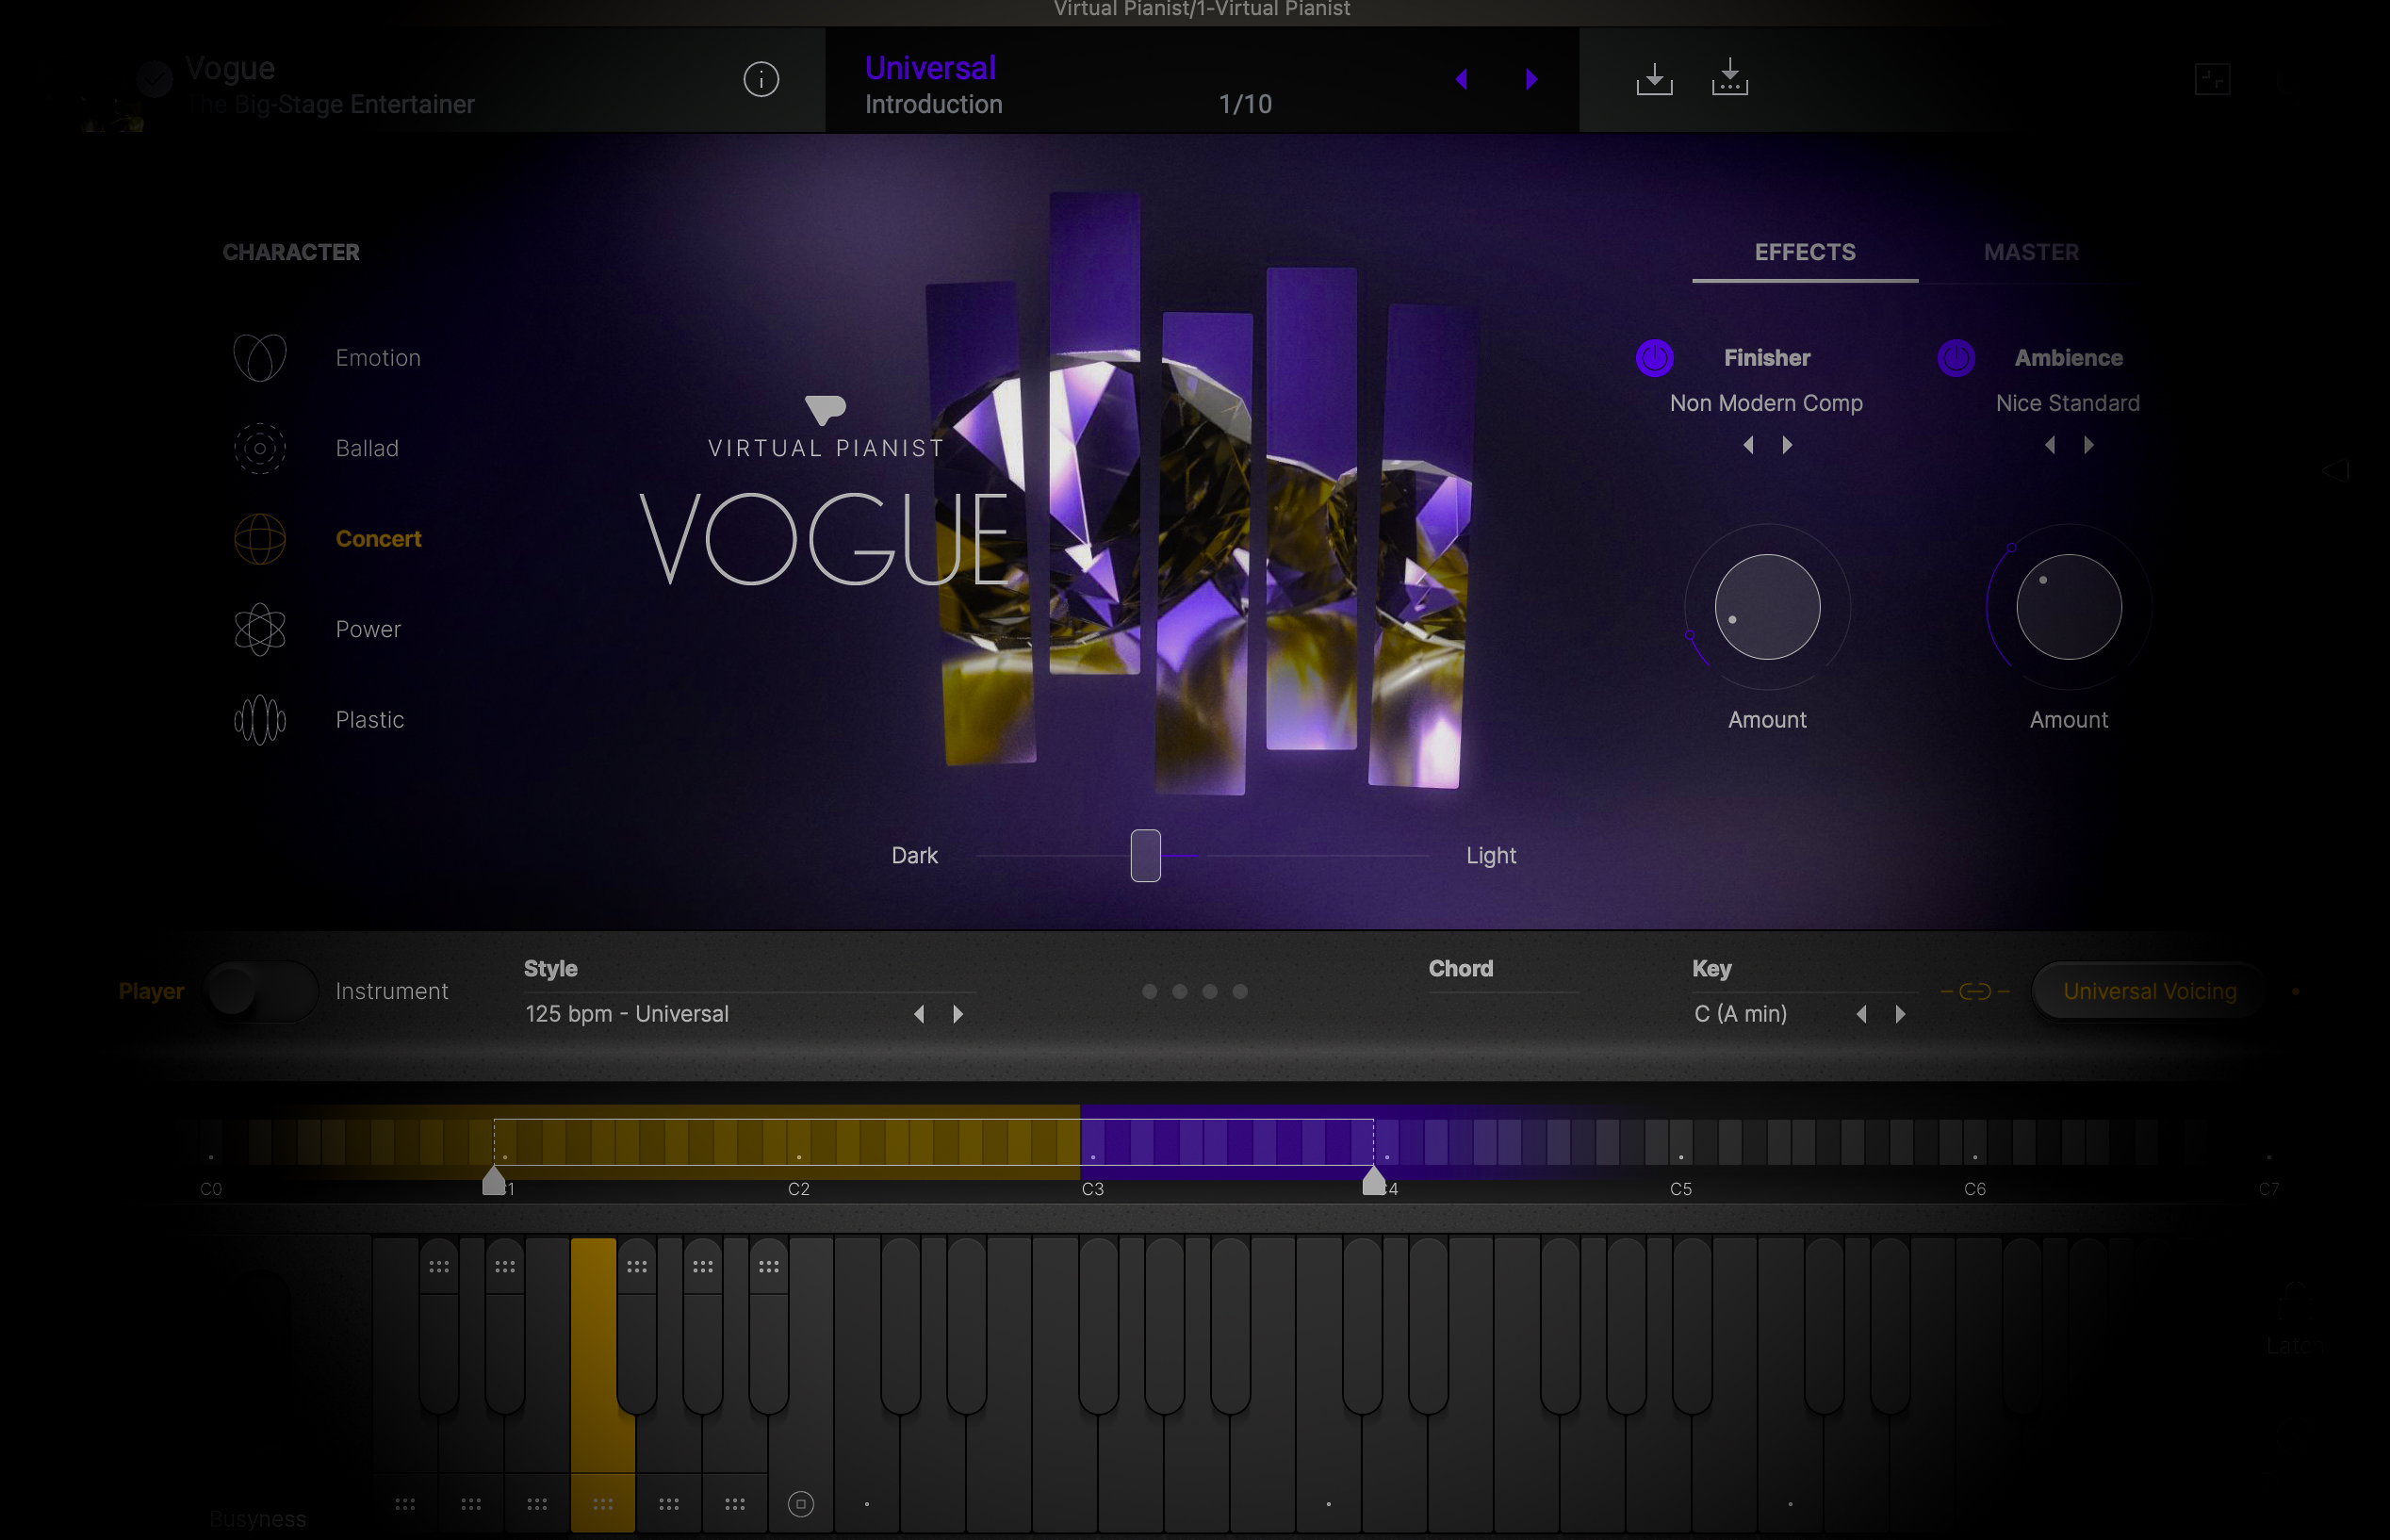Click the dot-grid icon on the yellow highlighted key

[x=603, y=1504]
